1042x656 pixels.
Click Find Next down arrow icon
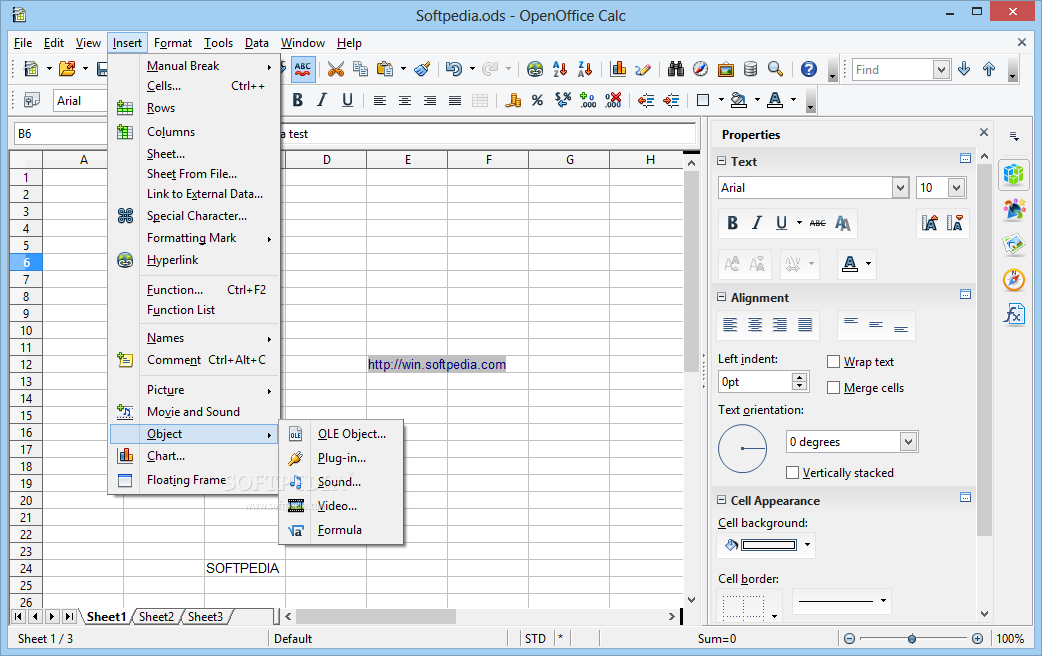[964, 69]
